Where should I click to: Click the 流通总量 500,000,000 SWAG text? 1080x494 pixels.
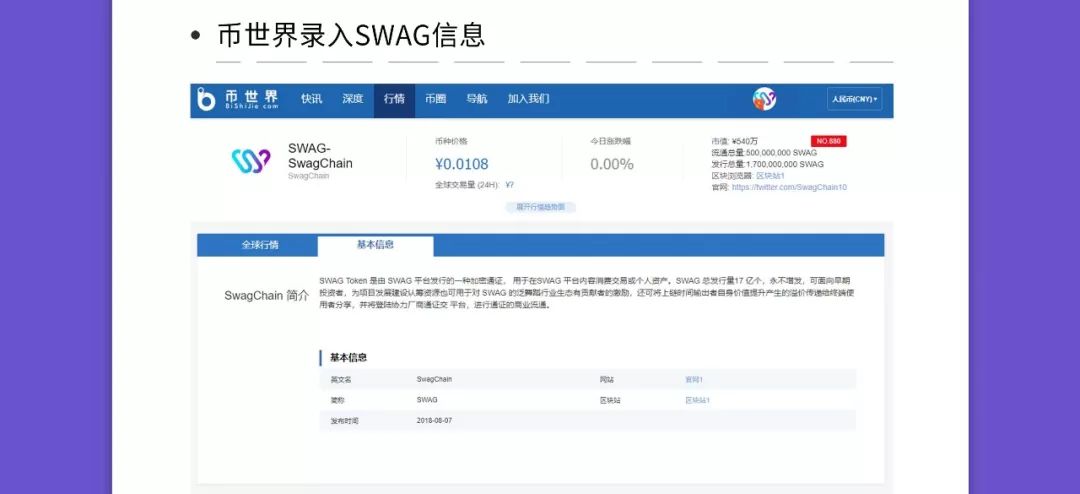tap(765, 153)
